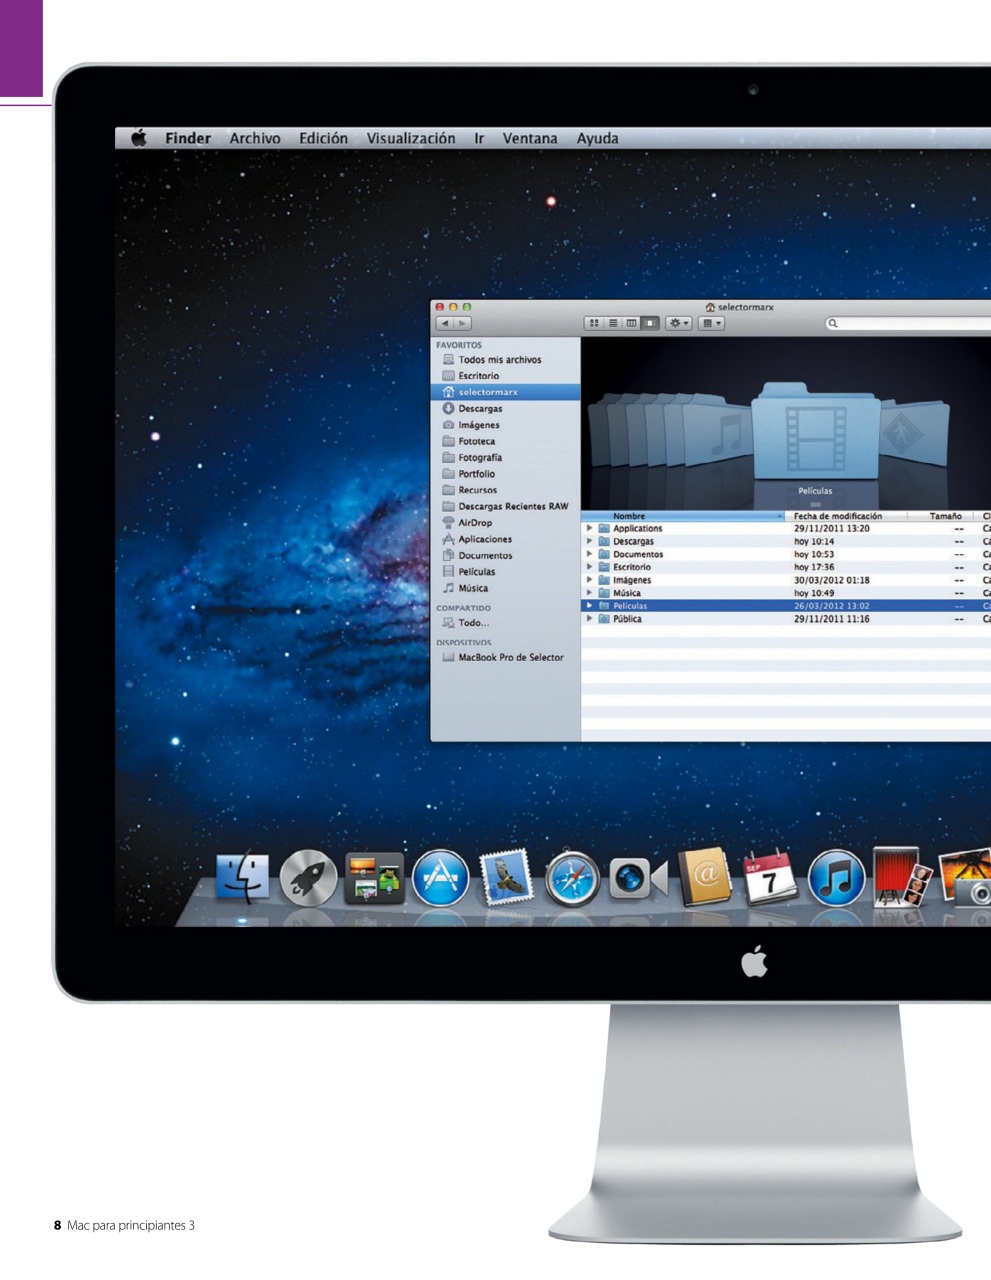Open the Archivo menu

(255, 138)
